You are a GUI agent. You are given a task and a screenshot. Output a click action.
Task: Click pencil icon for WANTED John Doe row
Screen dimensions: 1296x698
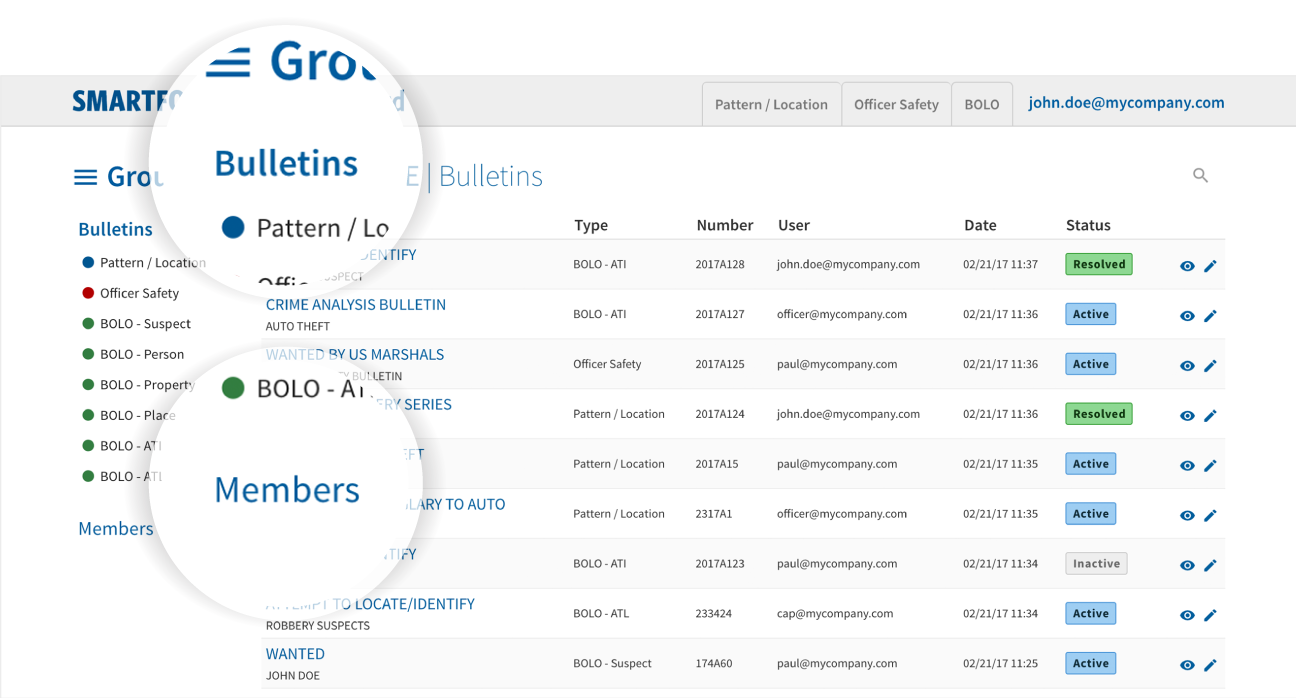tap(1210, 665)
